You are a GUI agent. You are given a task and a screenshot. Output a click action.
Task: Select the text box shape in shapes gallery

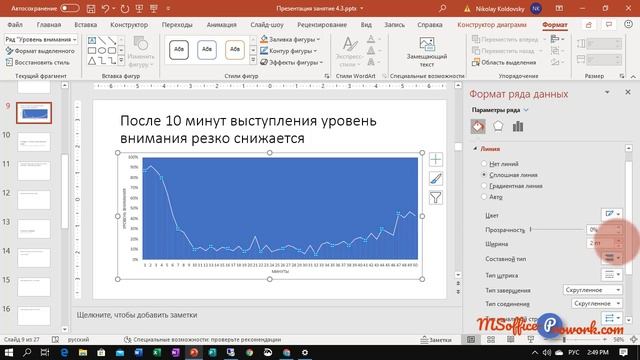tap(92, 40)
